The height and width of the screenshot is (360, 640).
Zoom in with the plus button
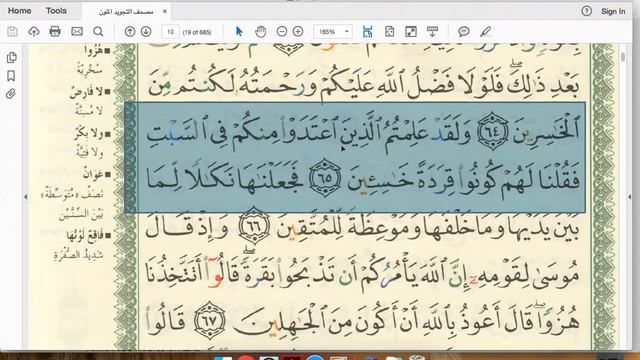tap(298, 31)
